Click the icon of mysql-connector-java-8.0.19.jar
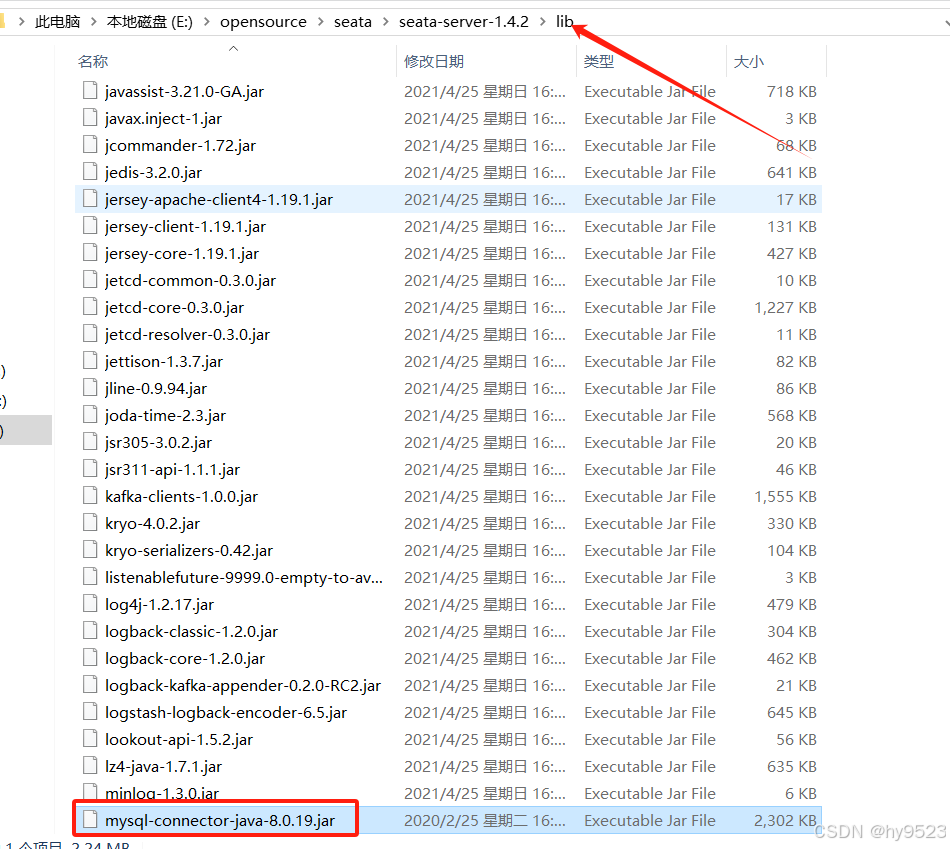The width and height of the screenshot is (950, 849). tap(90, 820)
